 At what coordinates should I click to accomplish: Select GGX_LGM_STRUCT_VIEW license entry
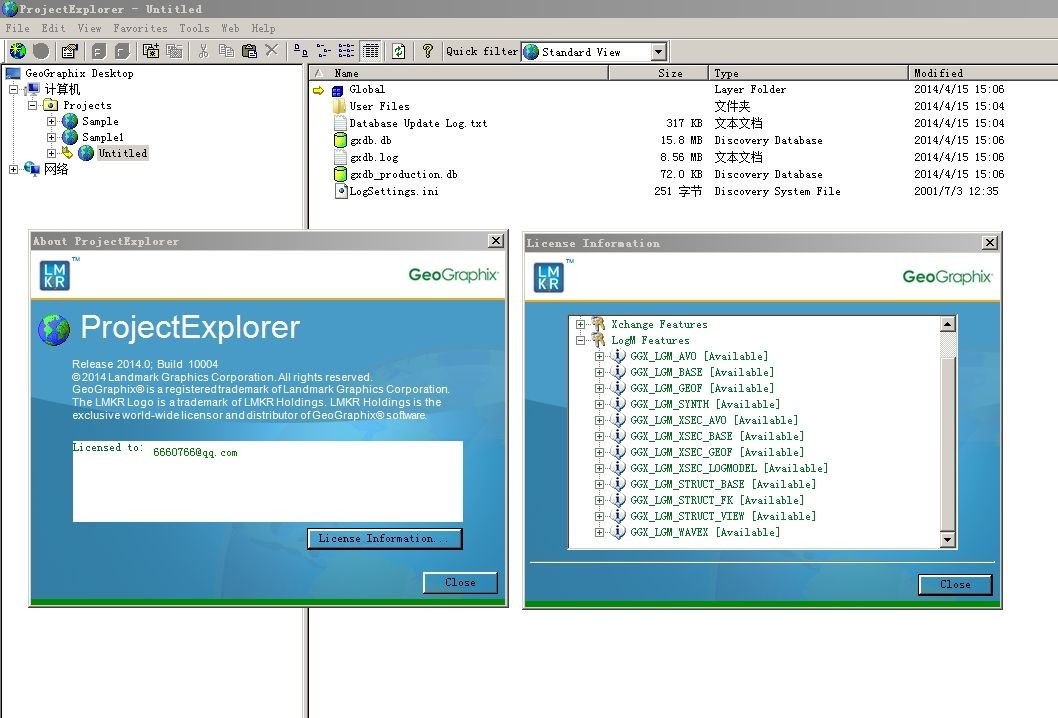click(723, 516)
